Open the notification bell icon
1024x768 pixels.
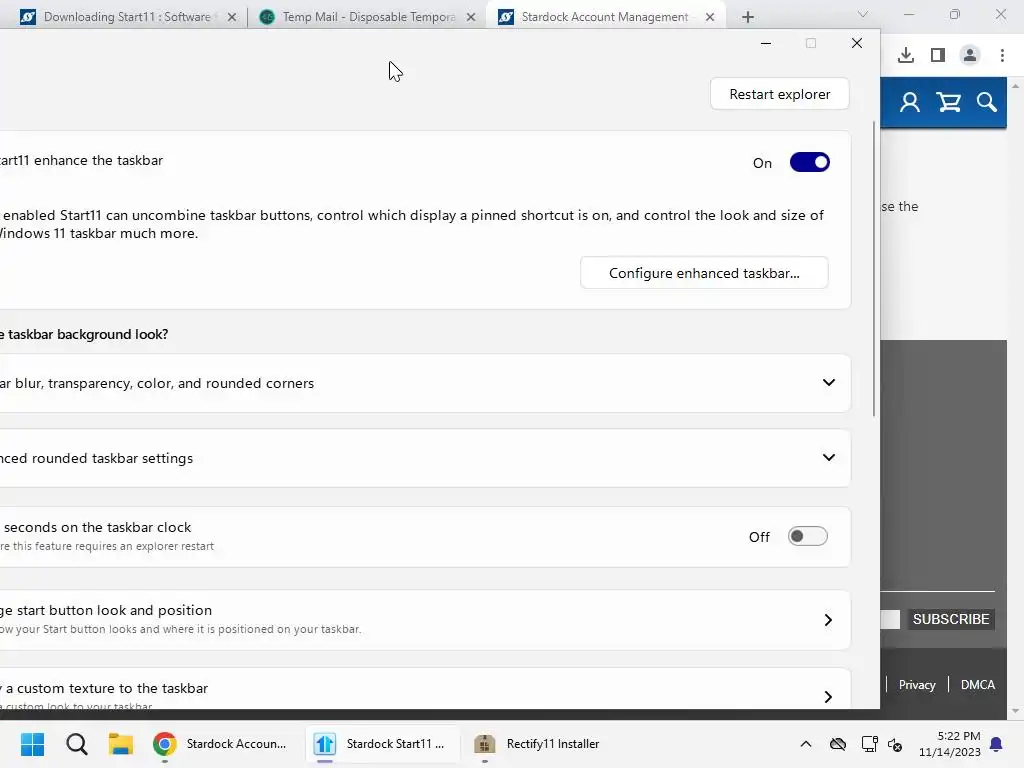pyautogui.click(x=997, y=744)
